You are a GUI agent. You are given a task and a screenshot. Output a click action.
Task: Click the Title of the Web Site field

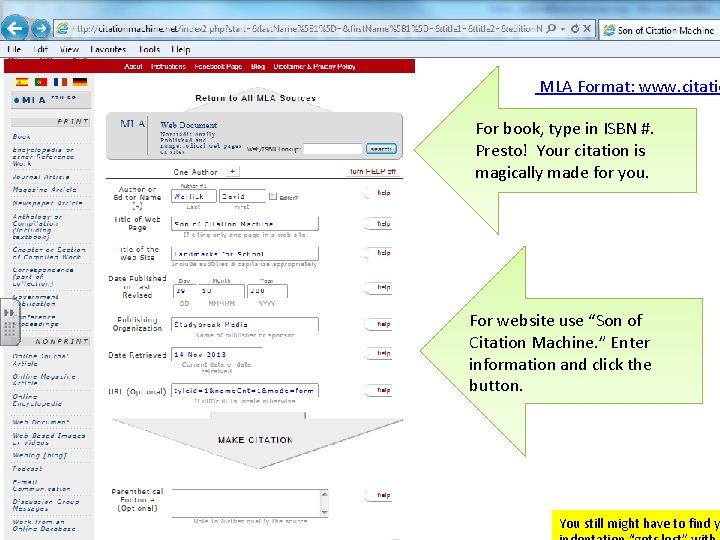[x=245, y=253]
